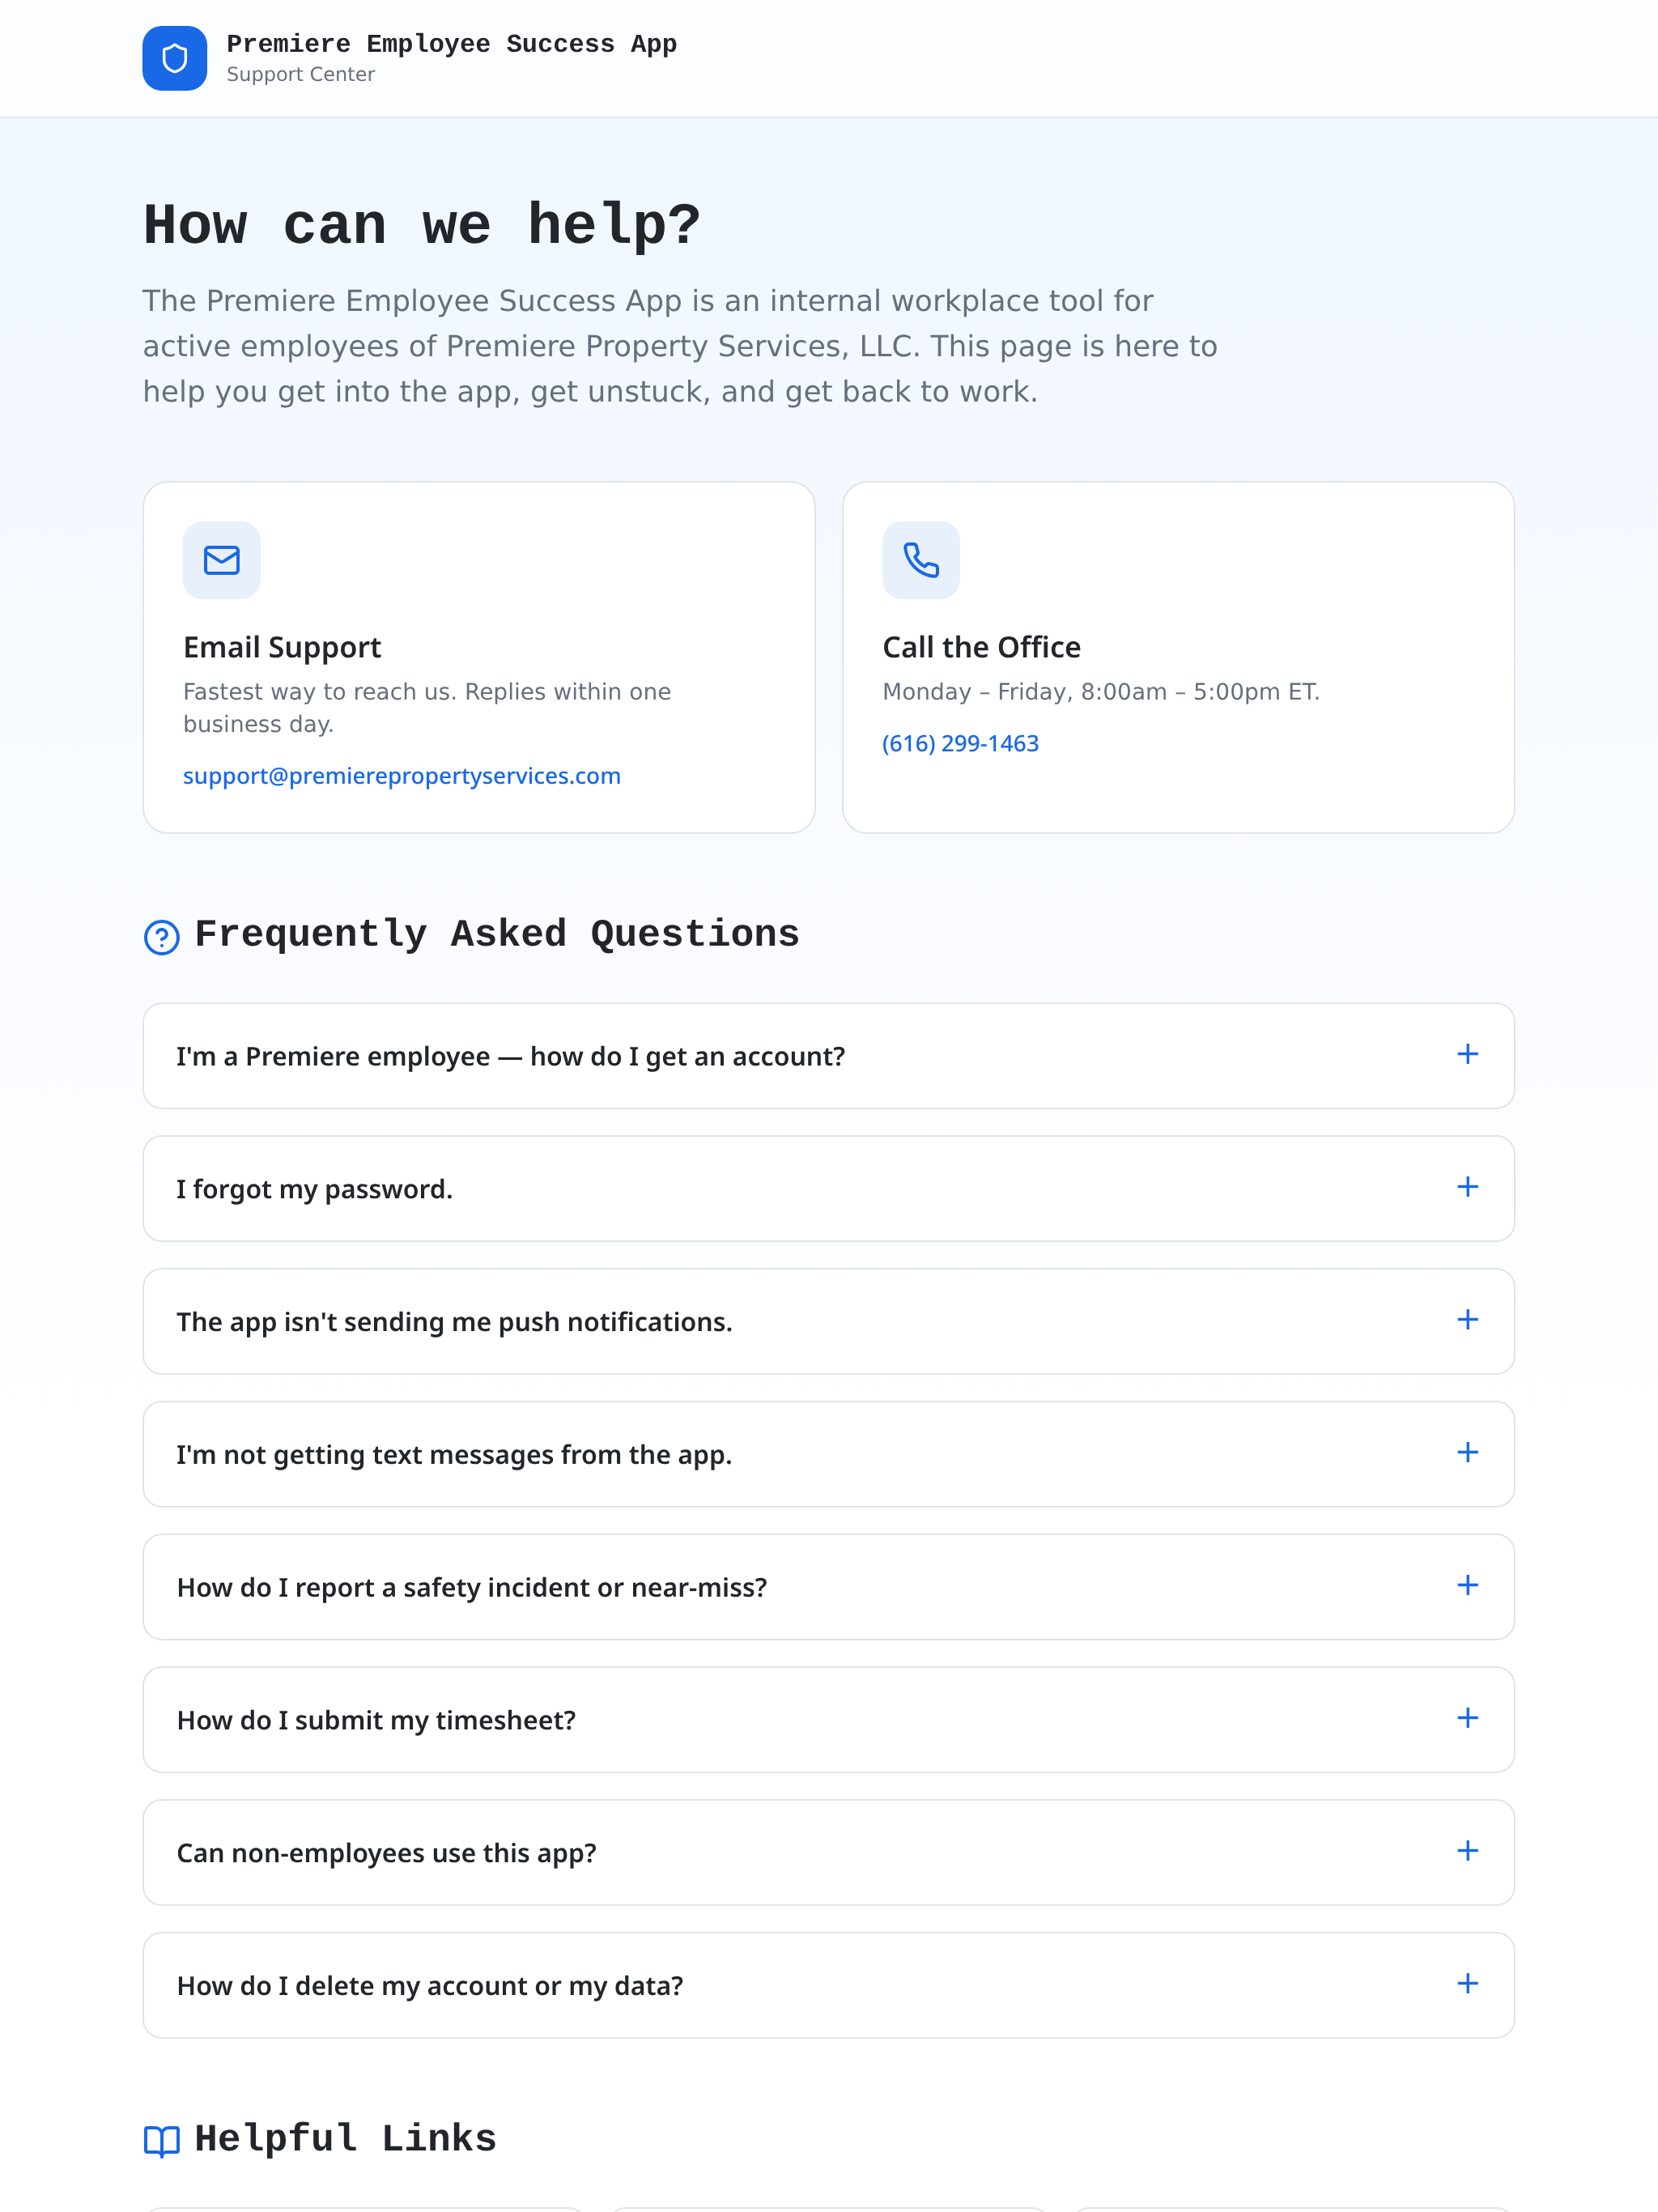Click the question mark icon beside Frequently Asked Questions
The height and width of the screenshot is (2212, 1658).
pos(162,937)
